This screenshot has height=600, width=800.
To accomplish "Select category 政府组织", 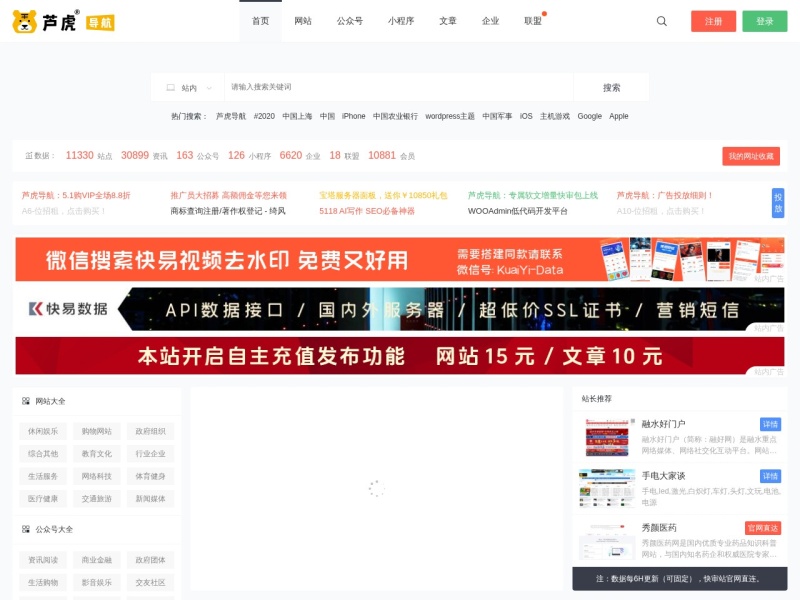I will [x=151, y=431].
